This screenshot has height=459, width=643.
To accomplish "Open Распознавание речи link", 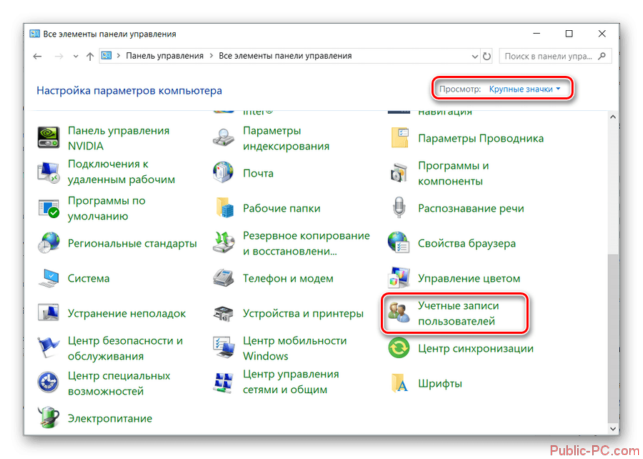I will [x=471, y=208].
